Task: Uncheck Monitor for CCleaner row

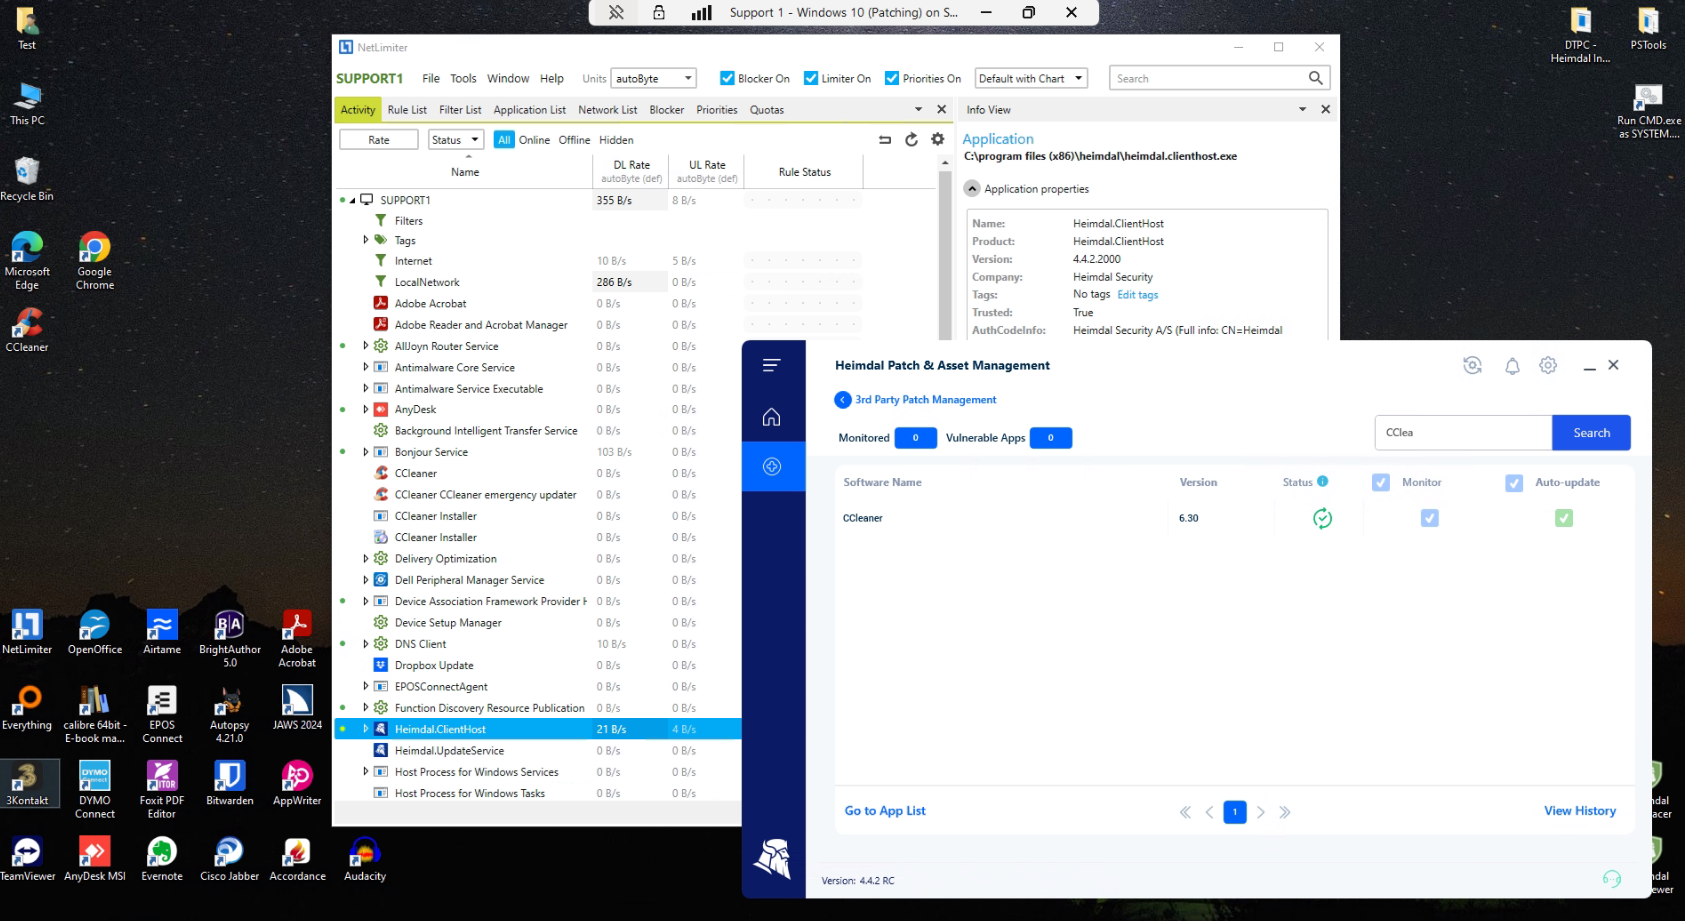Action: 1430,518
